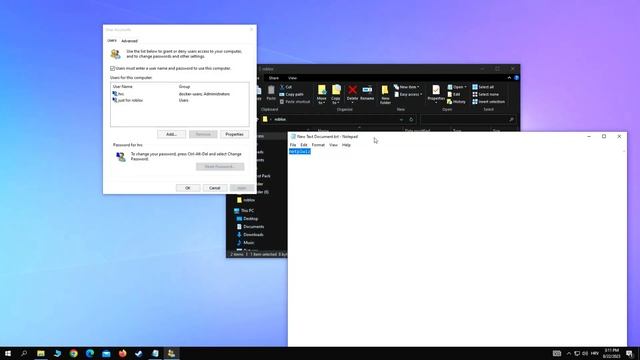Click Select none in Explorer ribbon
The image size is (640, 360).
click(485, 94)
